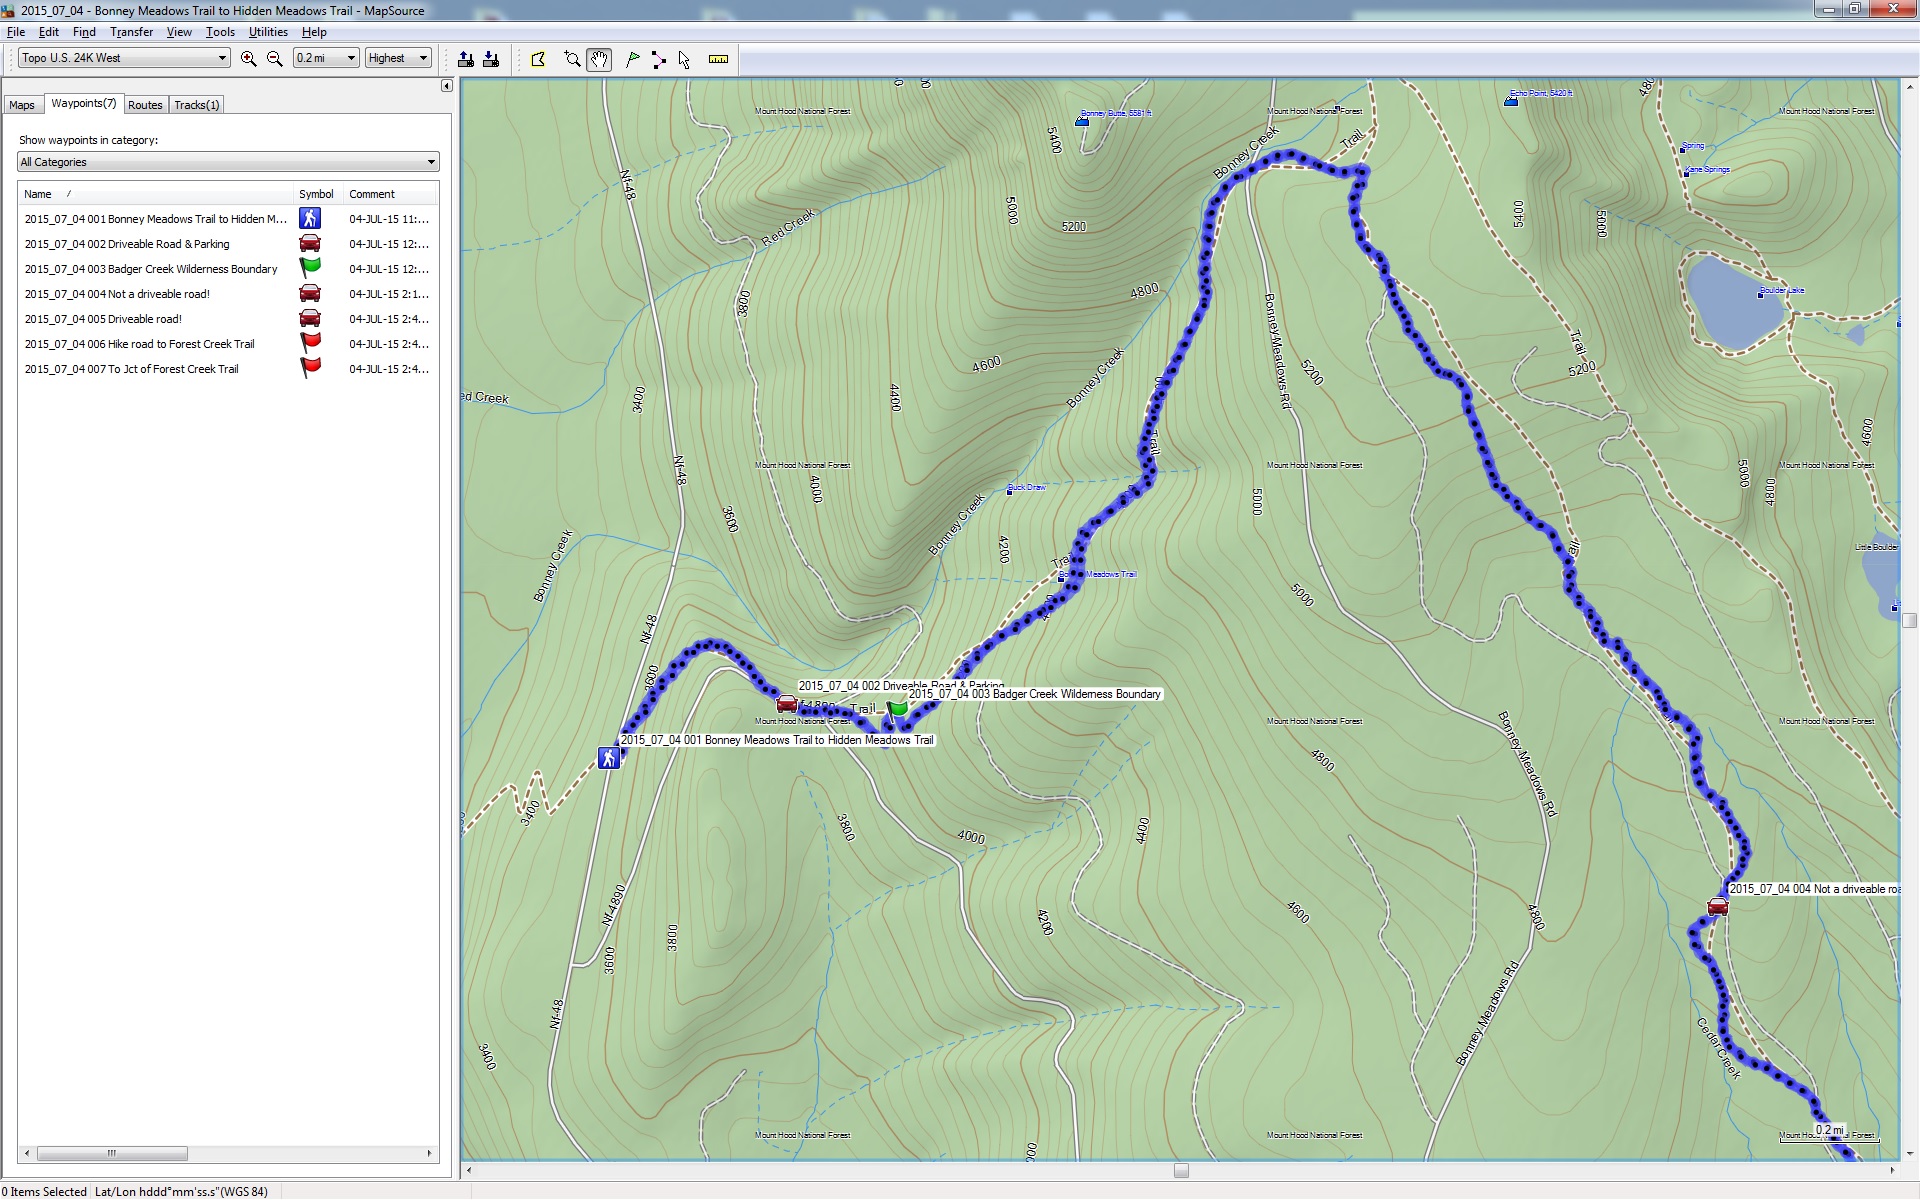Open the Transfer menu
This screenshot has width=1920, height=1200.
tap(132, 32)
